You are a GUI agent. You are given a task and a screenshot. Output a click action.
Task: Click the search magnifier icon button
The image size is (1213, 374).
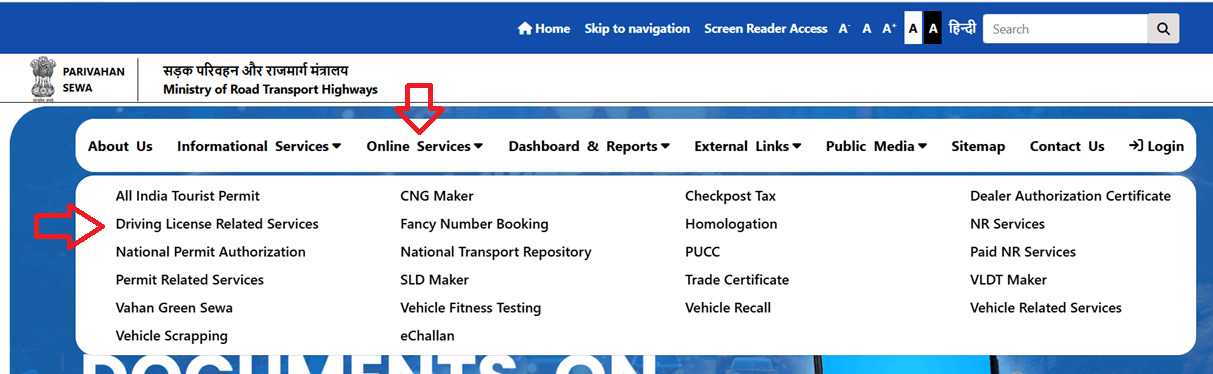[x=1163, y=29]
